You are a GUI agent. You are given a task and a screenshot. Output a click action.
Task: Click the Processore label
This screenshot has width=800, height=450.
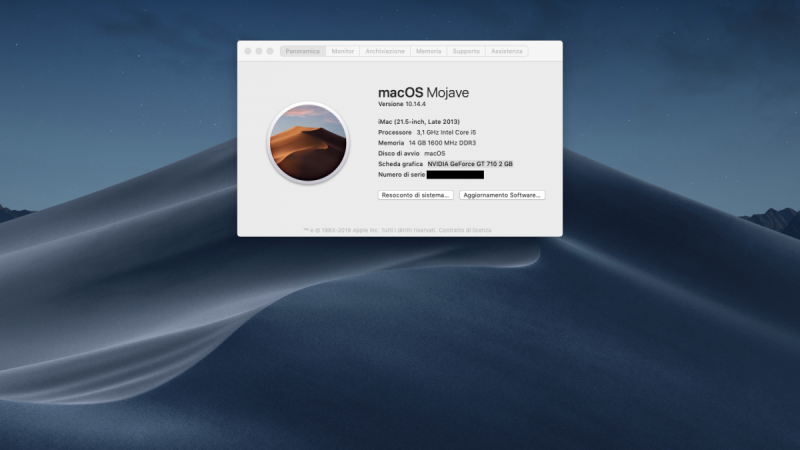[395, 132]
